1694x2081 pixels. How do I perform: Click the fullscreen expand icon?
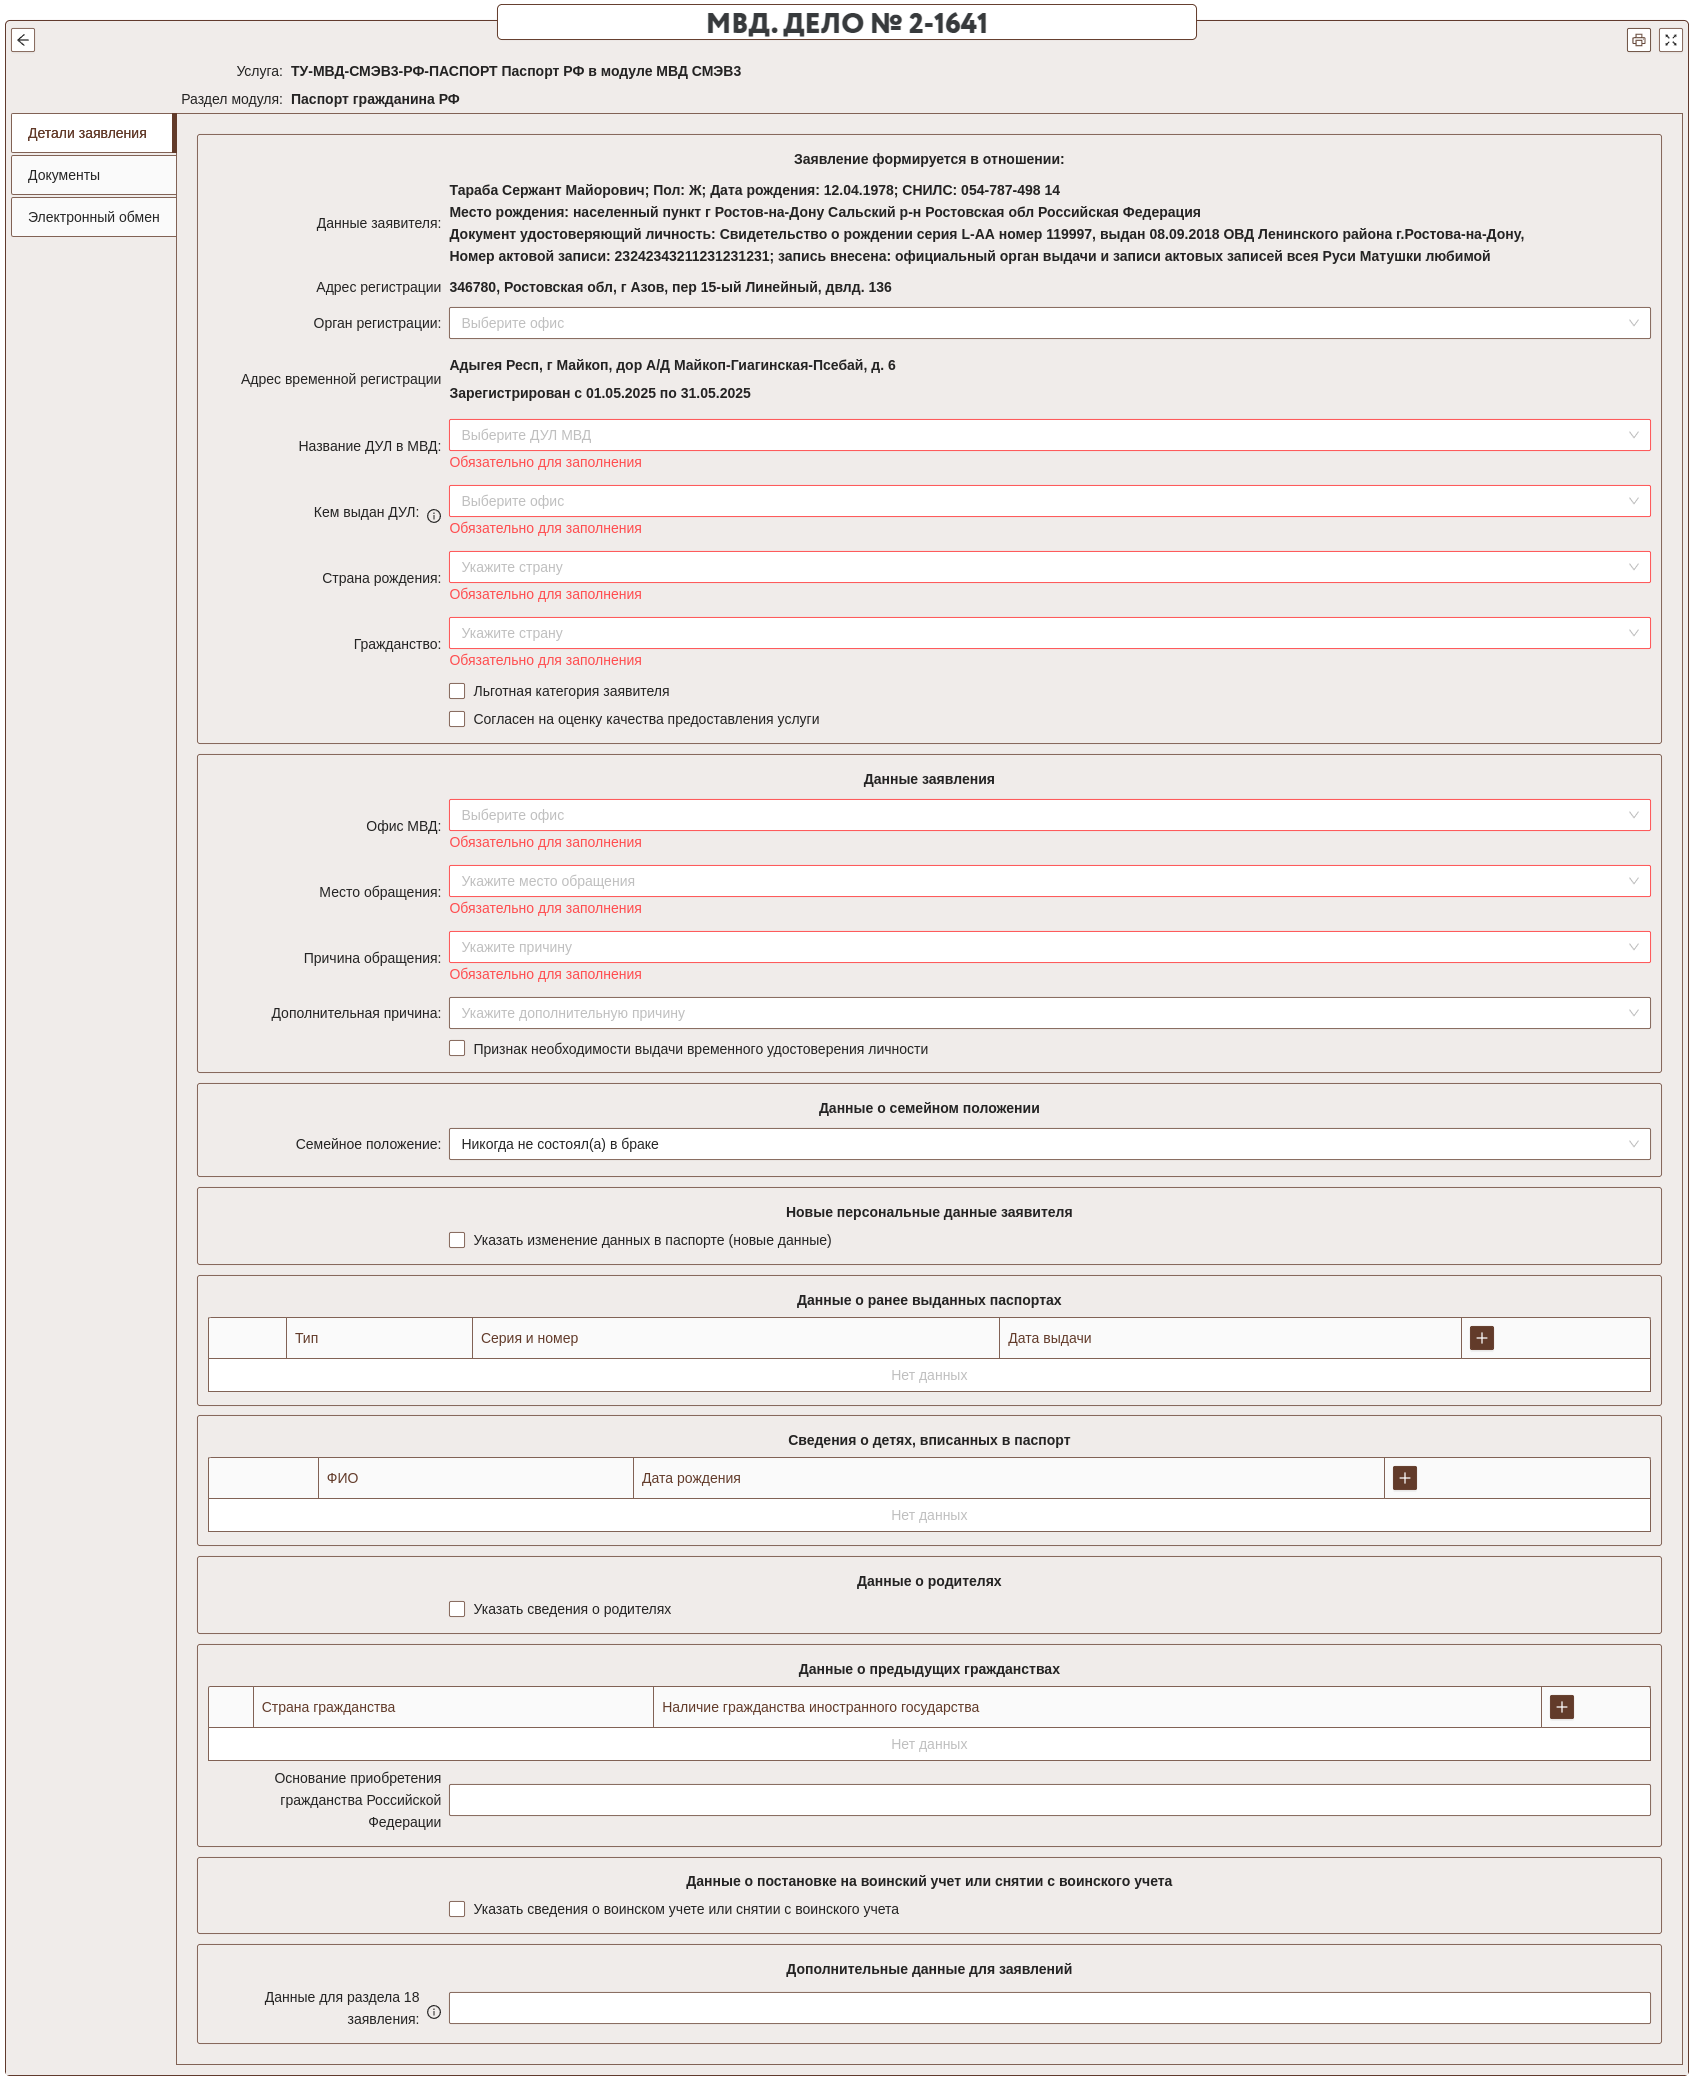pos(1670,40)
